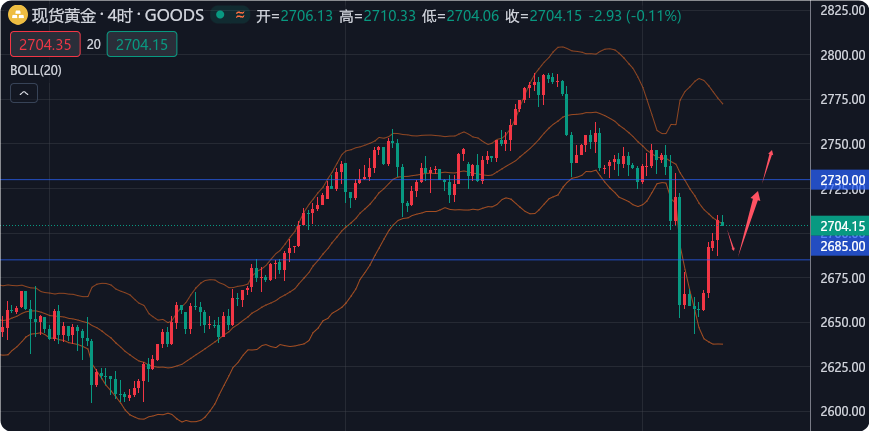Click the 收=2704.15 close value
This screenshot has height=431, width=869.
544,16
